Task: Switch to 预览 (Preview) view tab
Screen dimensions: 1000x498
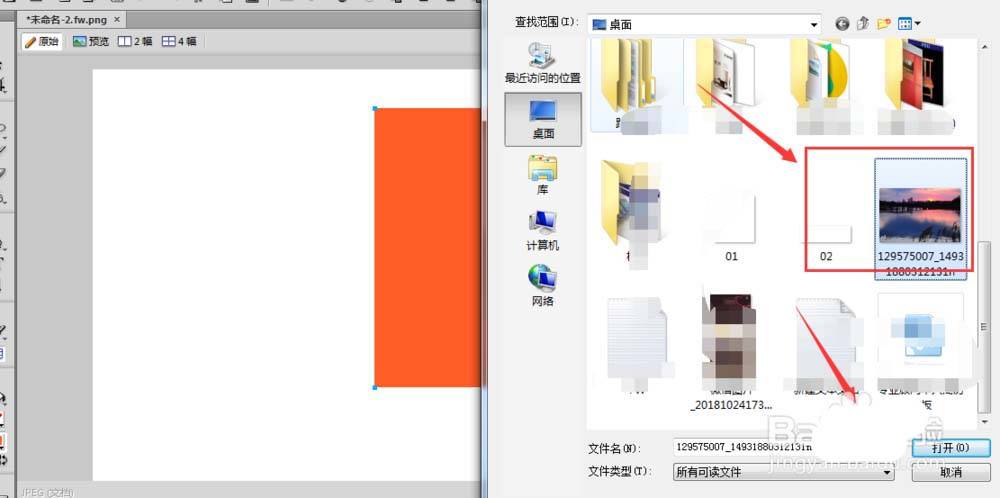Action: 91,42
